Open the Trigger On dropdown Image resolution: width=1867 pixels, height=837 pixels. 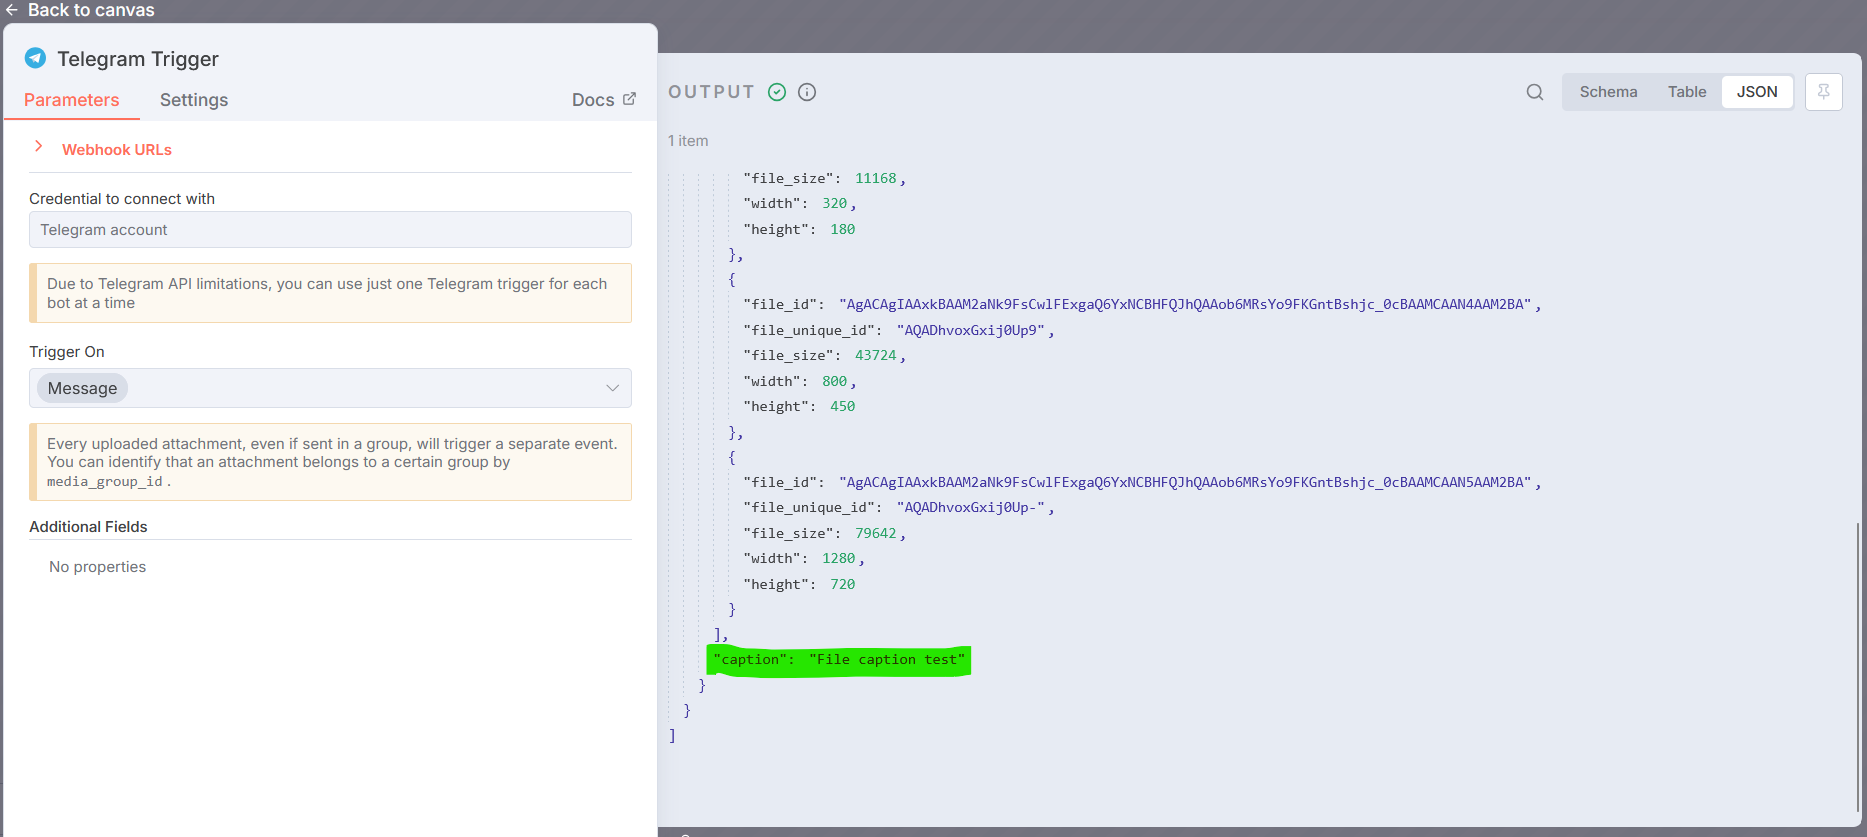click(x=612, y=388)
